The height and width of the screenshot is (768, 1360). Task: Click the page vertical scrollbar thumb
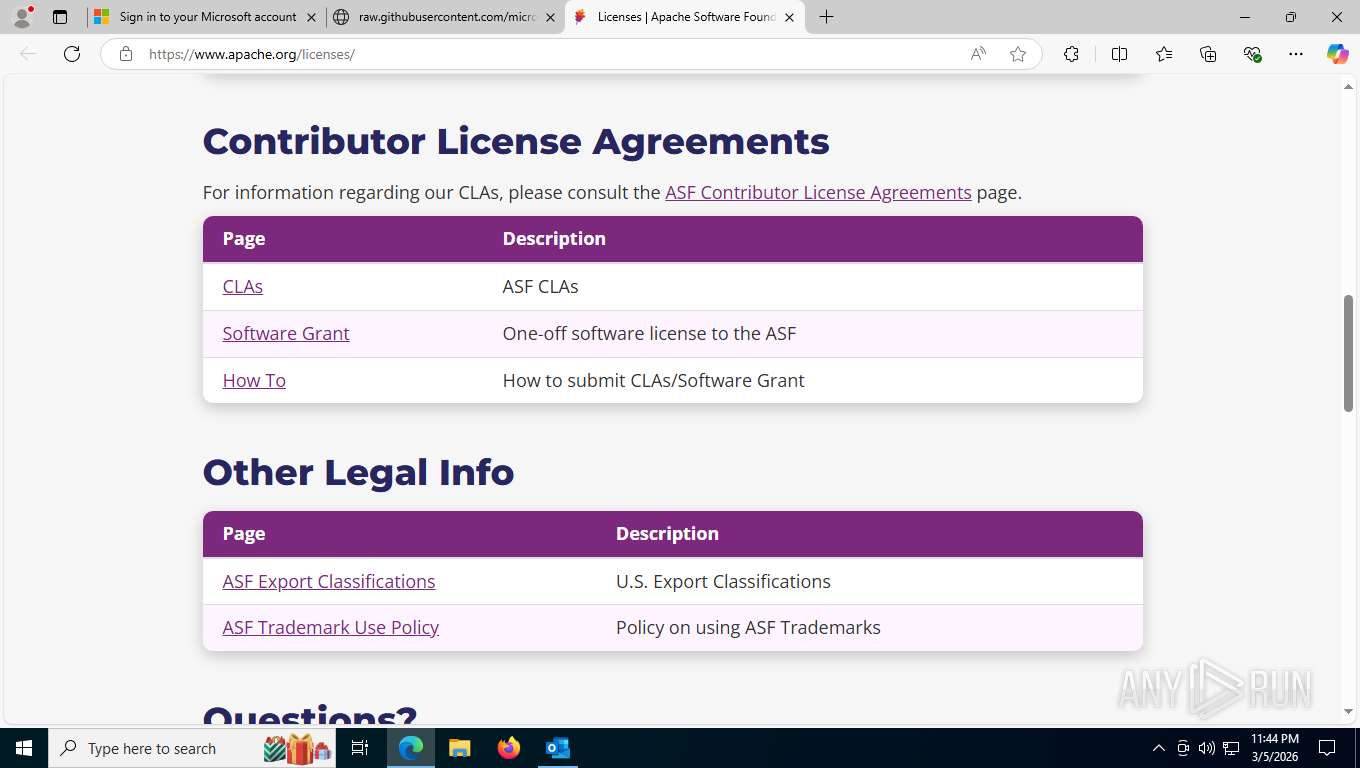[x=1348, y=353]
